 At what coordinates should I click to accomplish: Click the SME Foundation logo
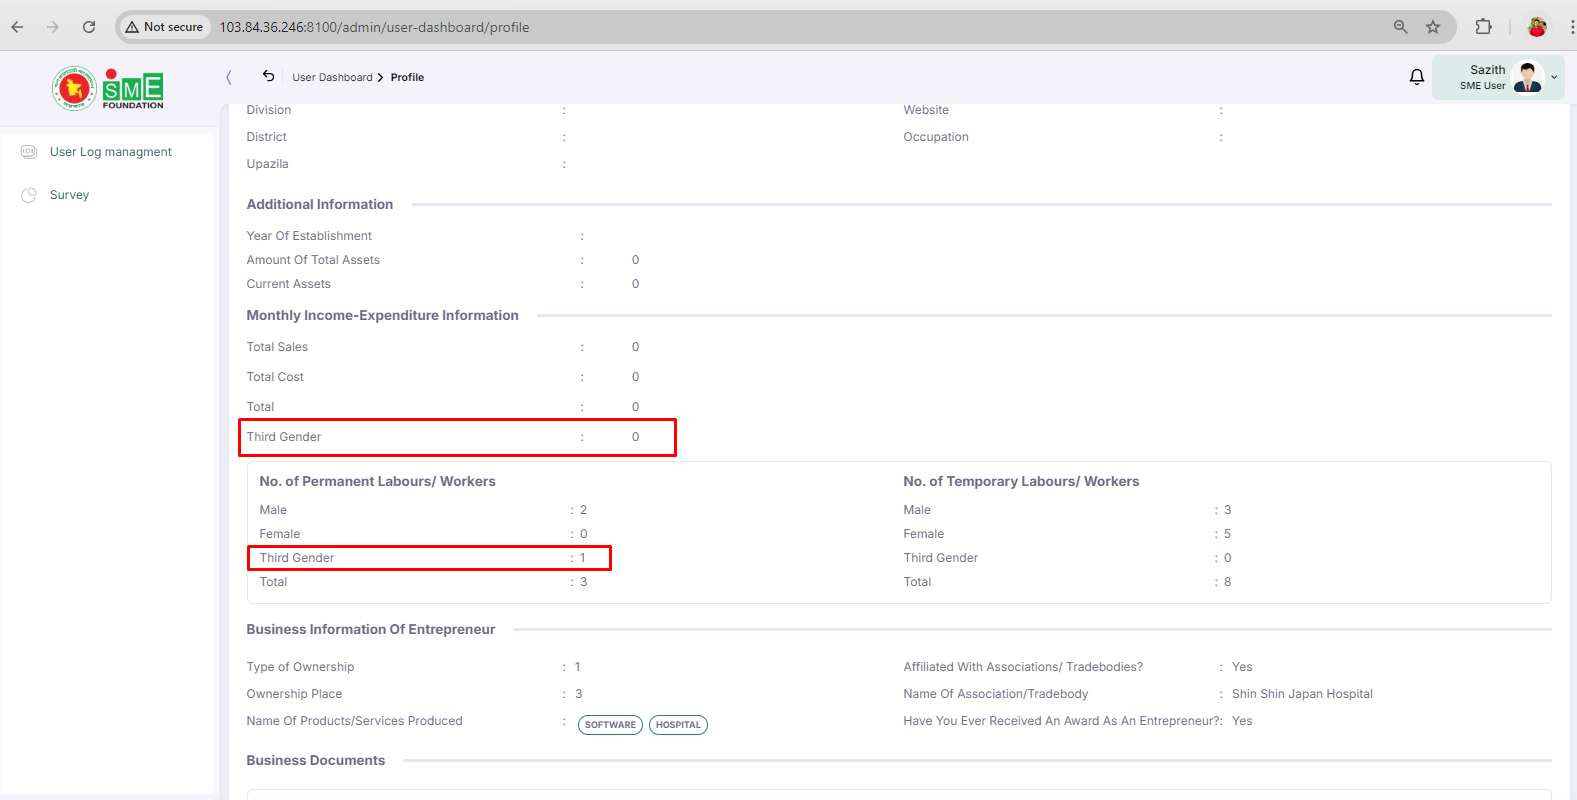(108, 88)
